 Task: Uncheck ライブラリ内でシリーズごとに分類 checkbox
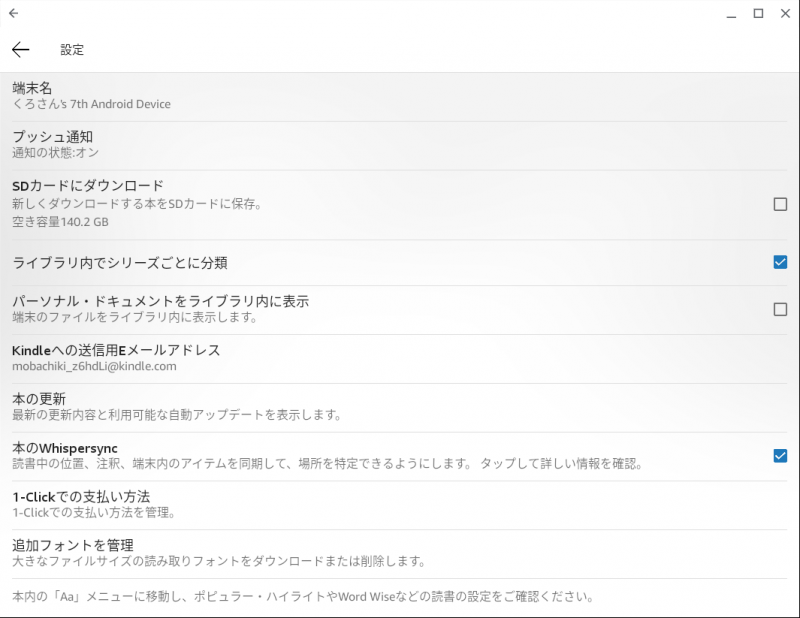point(780,262)
